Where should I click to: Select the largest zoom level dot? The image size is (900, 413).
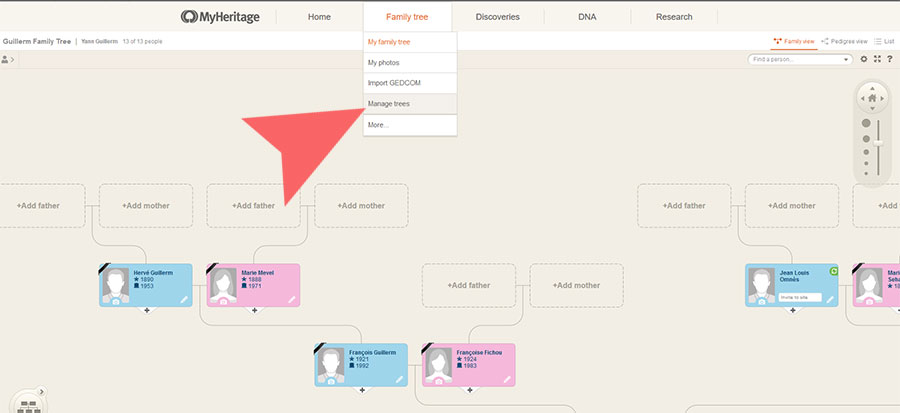click(866, 123)
